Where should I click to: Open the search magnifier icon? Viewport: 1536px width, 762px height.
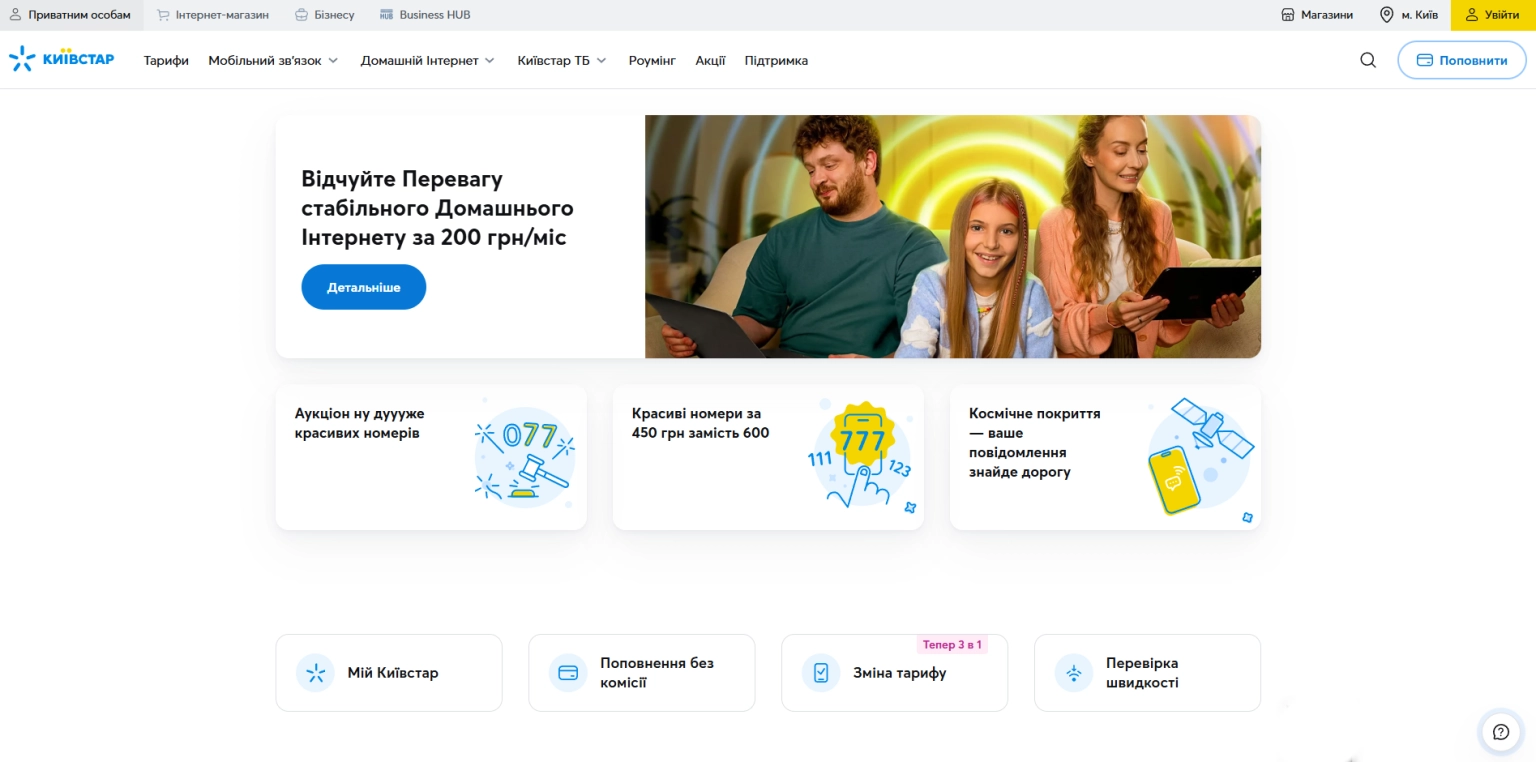pos(1368,60)
